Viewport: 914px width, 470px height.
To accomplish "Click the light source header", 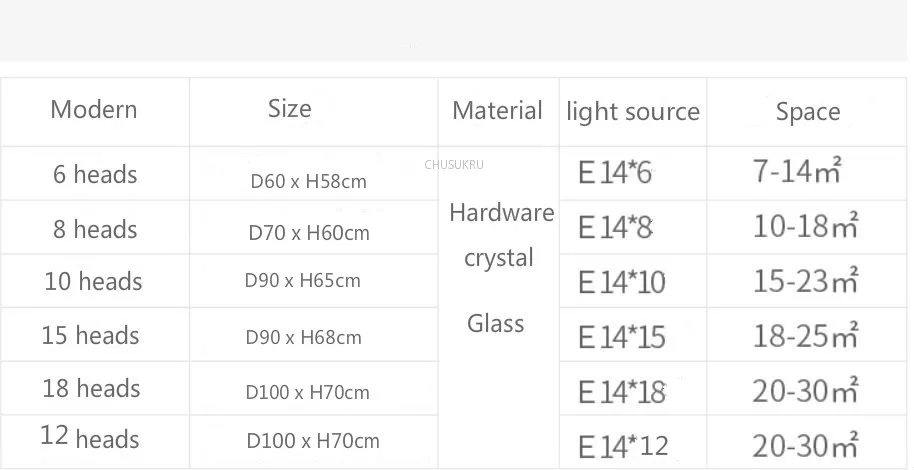I will (x=633, y=111).
